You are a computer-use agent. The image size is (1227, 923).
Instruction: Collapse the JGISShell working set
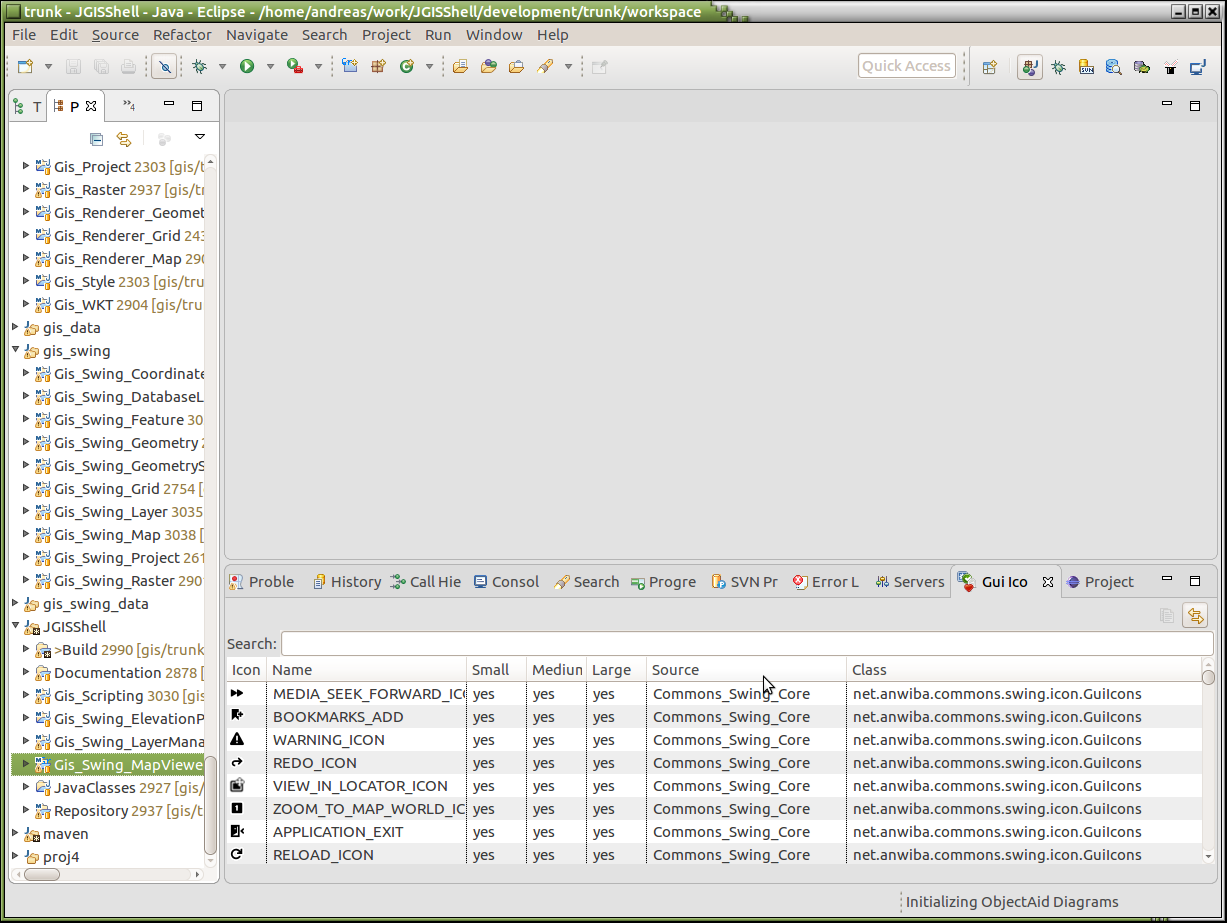coord(16,627)
